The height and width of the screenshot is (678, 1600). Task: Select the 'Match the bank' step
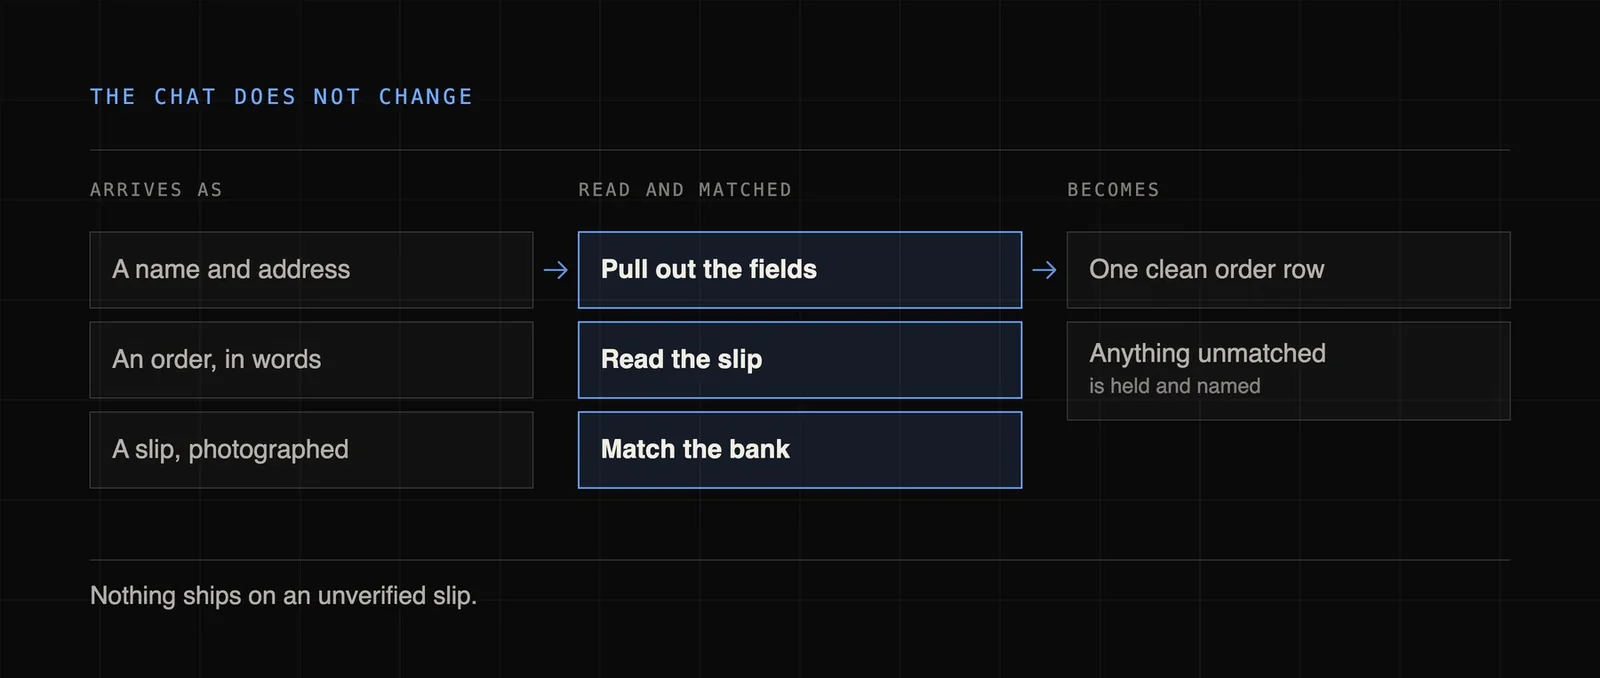coord(800,450)
